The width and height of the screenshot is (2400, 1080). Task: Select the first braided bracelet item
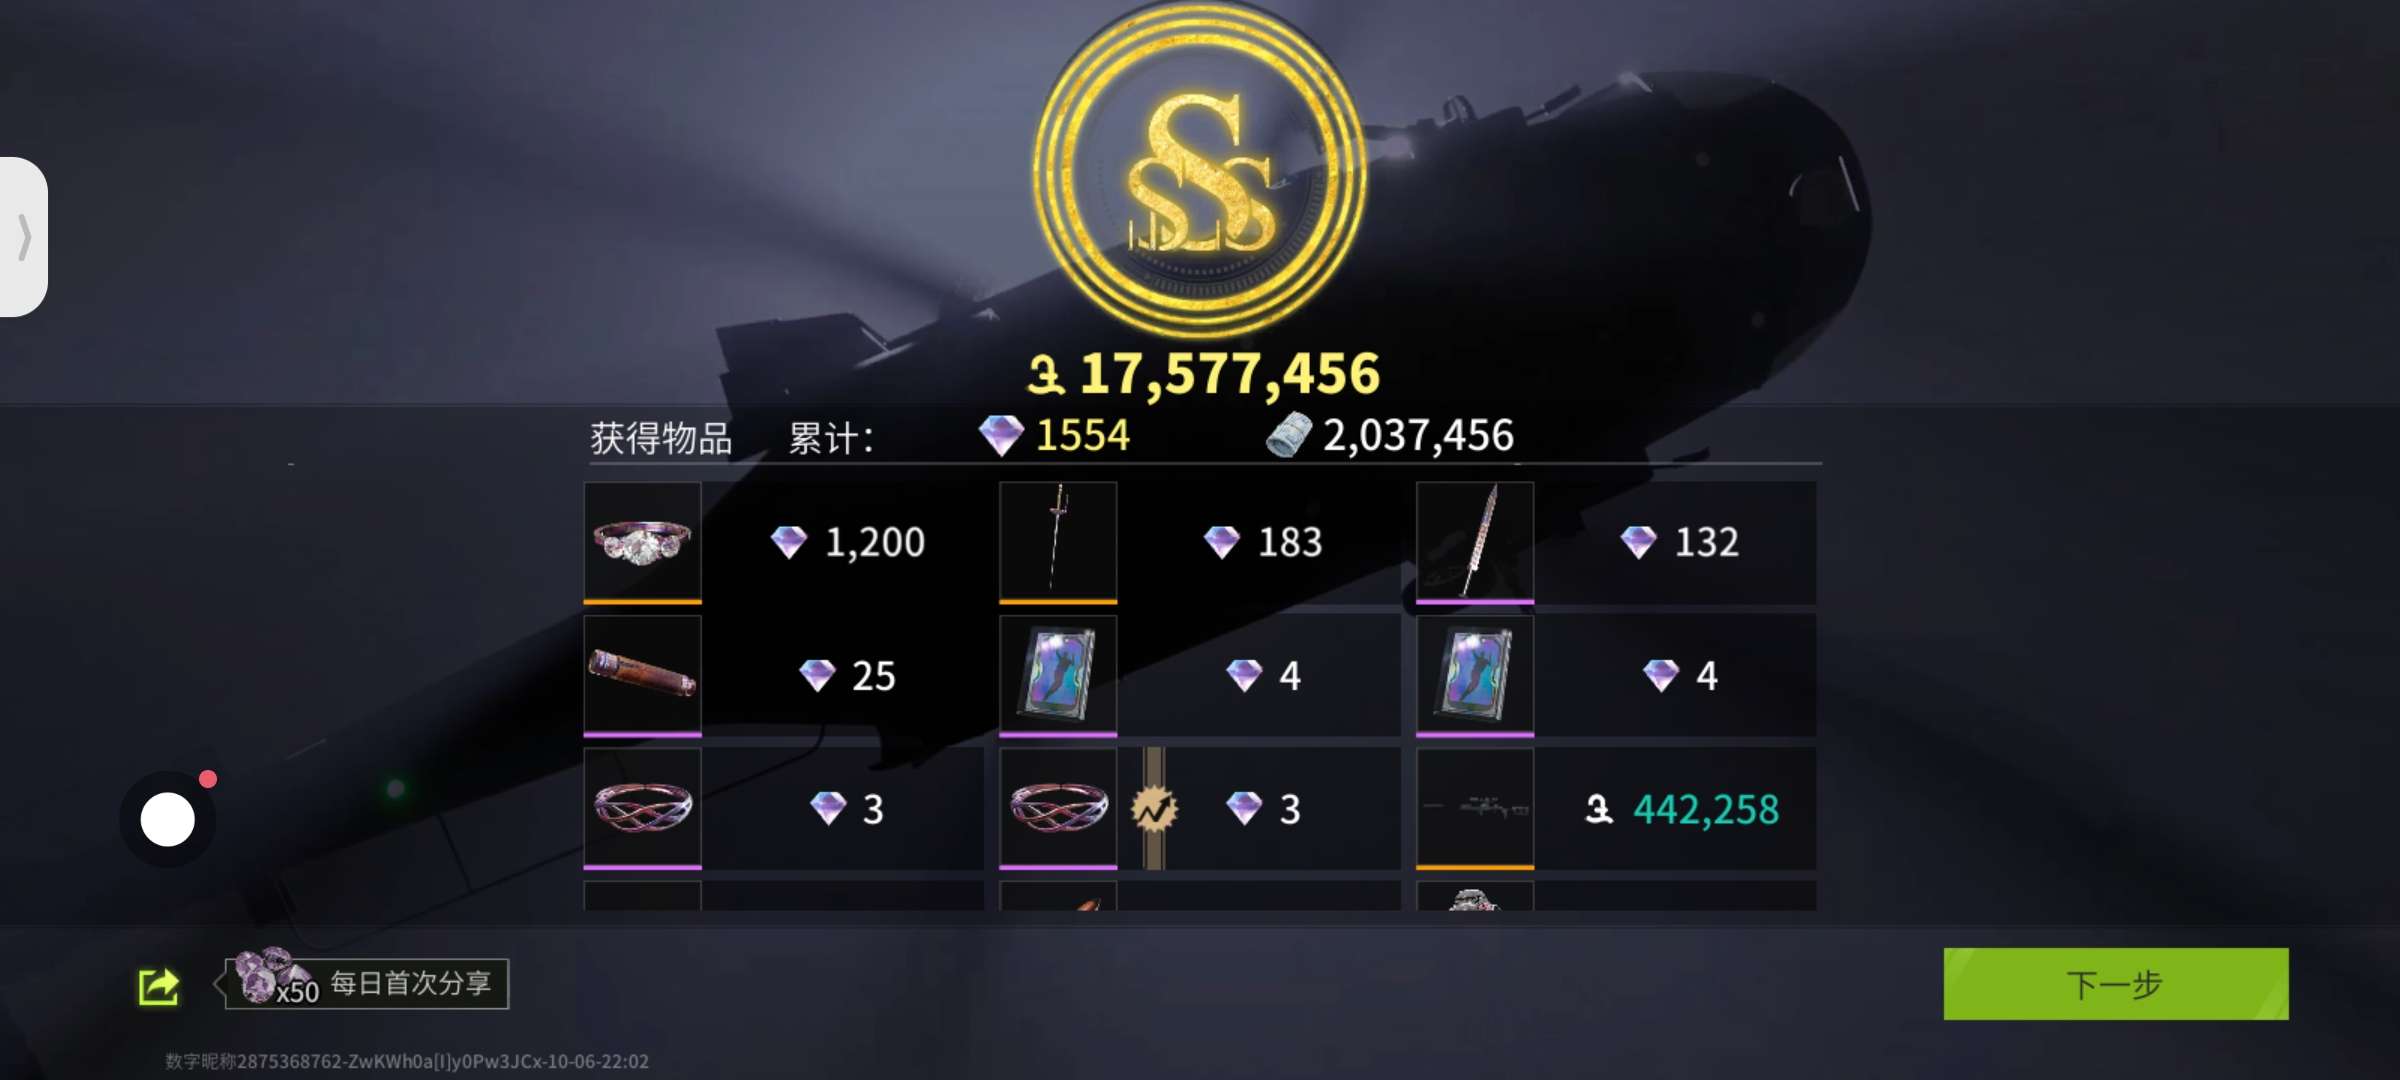point(643,808)
